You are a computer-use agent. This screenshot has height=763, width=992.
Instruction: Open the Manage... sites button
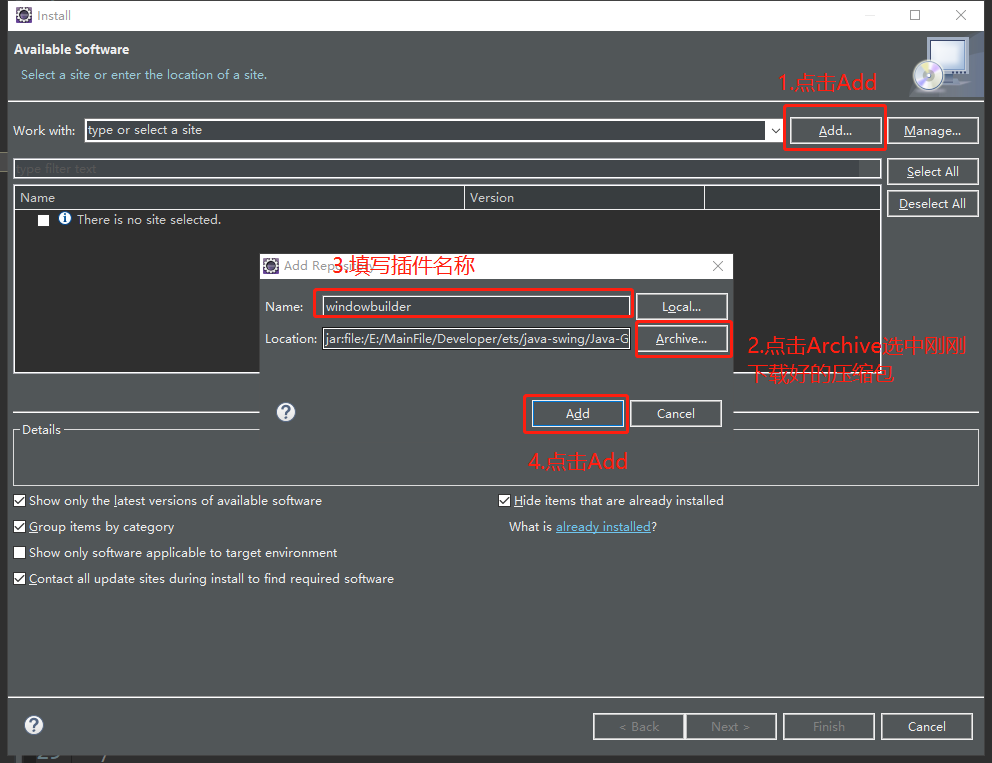(x=932, y=130)
